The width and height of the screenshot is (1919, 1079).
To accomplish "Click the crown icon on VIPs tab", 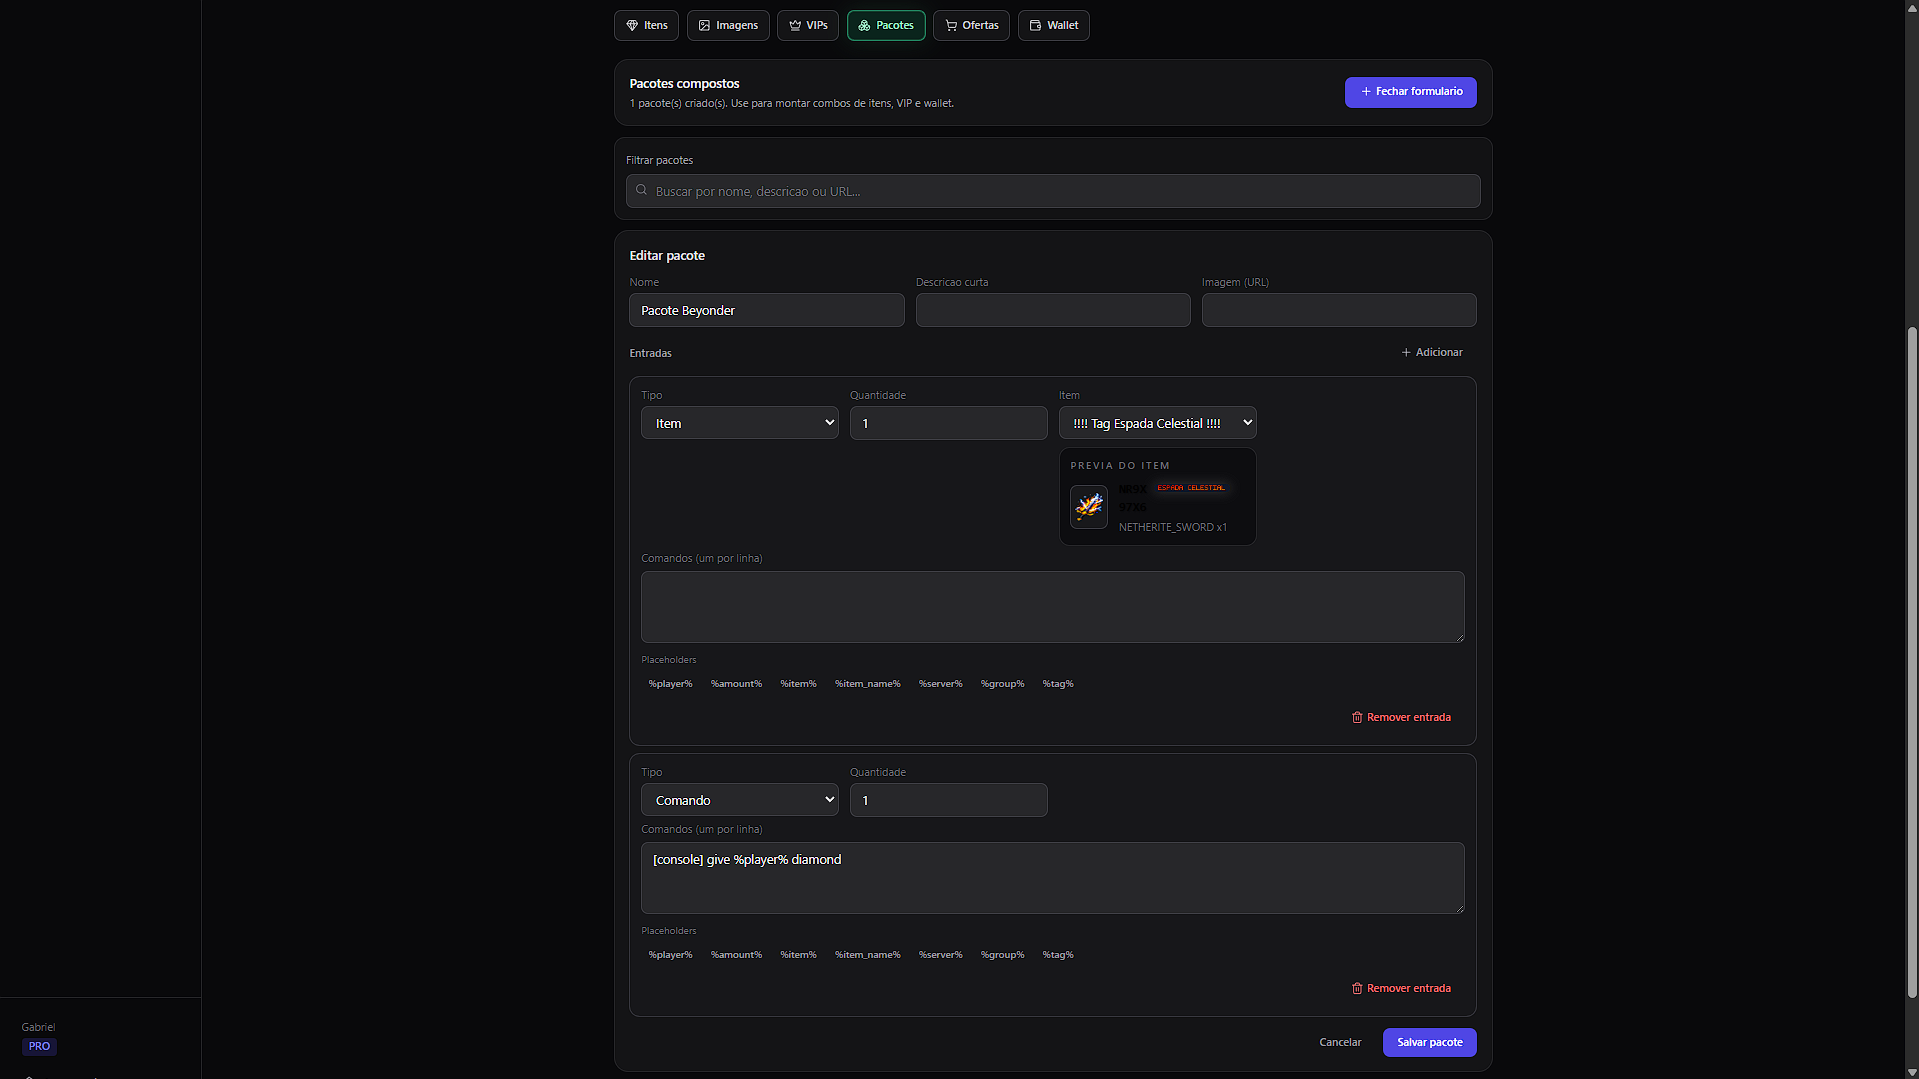I will 795,26.
